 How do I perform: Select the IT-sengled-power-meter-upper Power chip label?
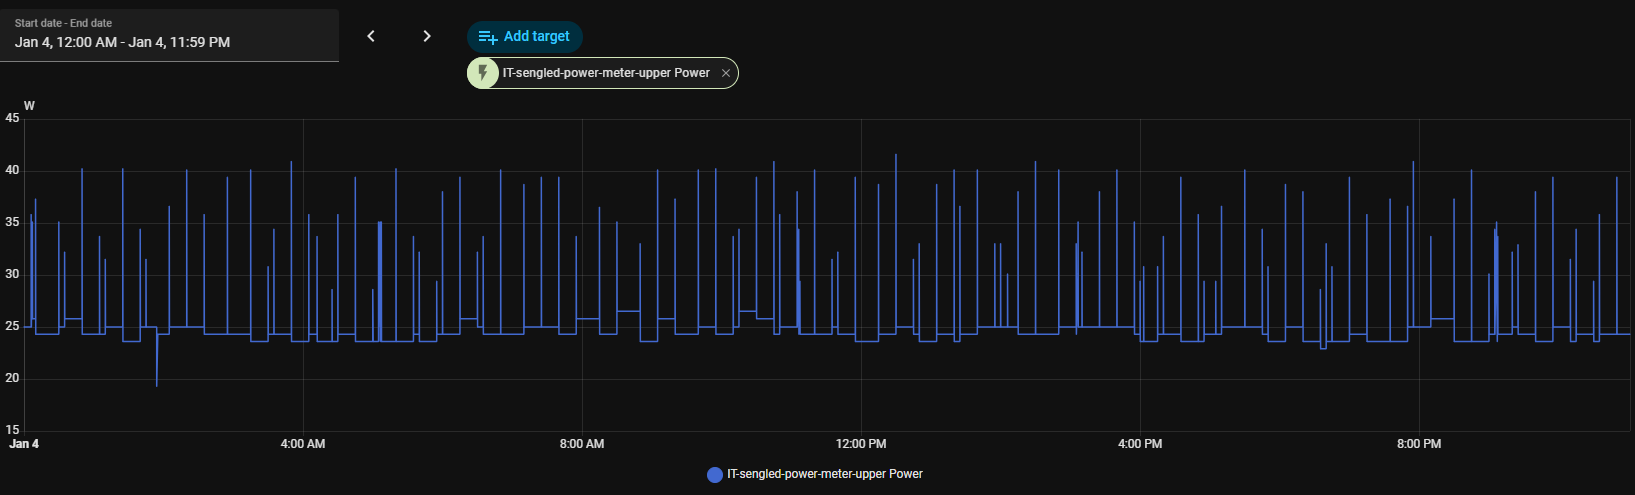[x=606, y=73]
